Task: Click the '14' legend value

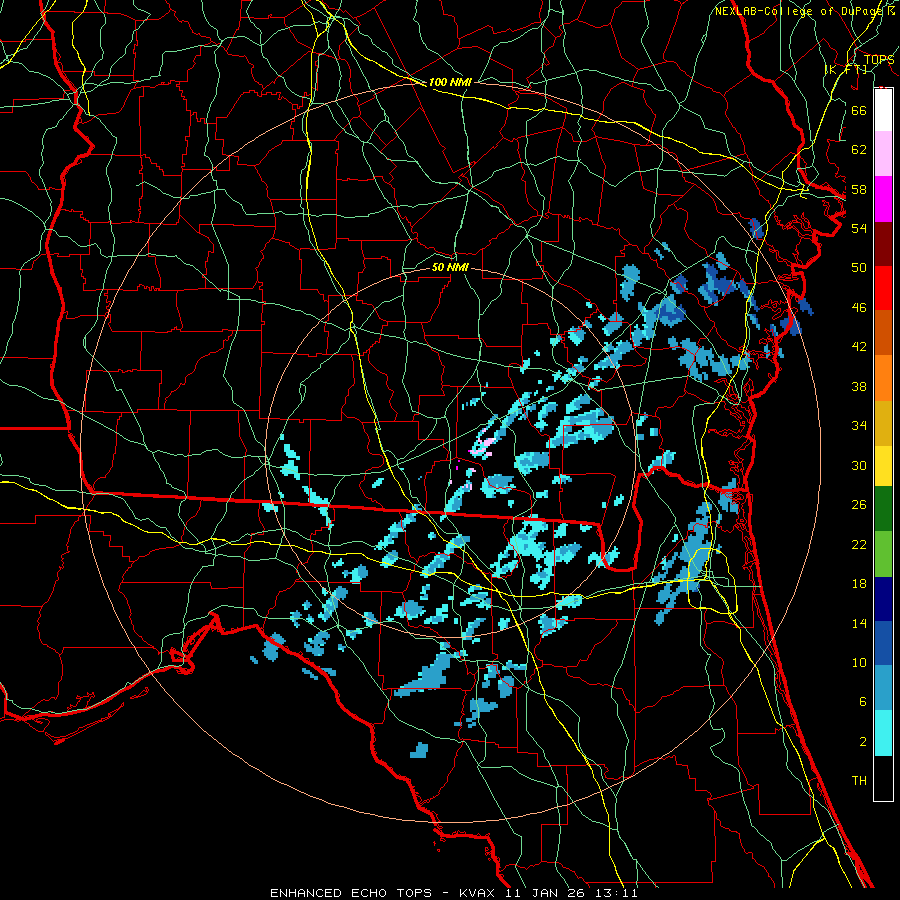Action: coord(859,623)
